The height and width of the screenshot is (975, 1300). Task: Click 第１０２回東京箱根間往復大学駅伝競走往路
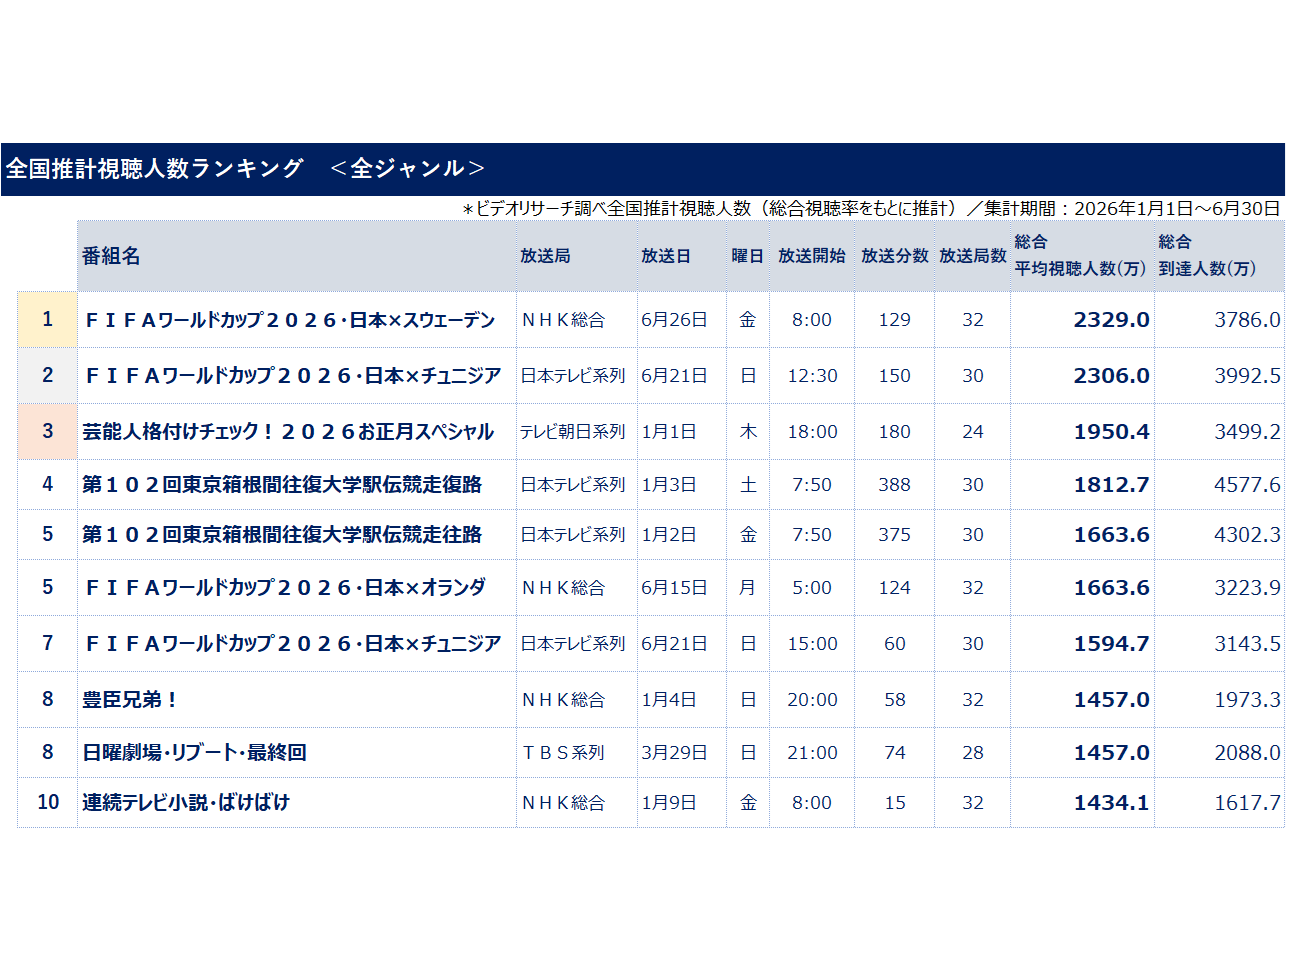(x=282, y=535)
